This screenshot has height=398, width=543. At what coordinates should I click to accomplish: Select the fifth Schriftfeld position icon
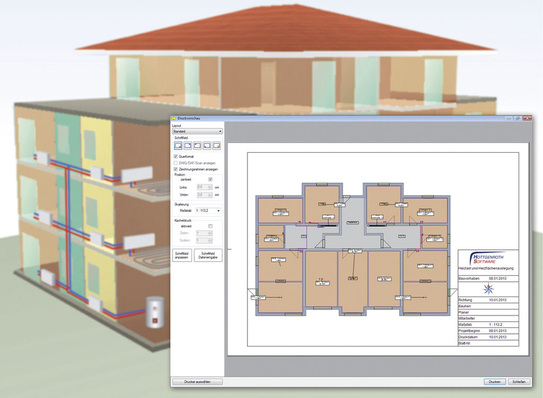click(217, 146)
